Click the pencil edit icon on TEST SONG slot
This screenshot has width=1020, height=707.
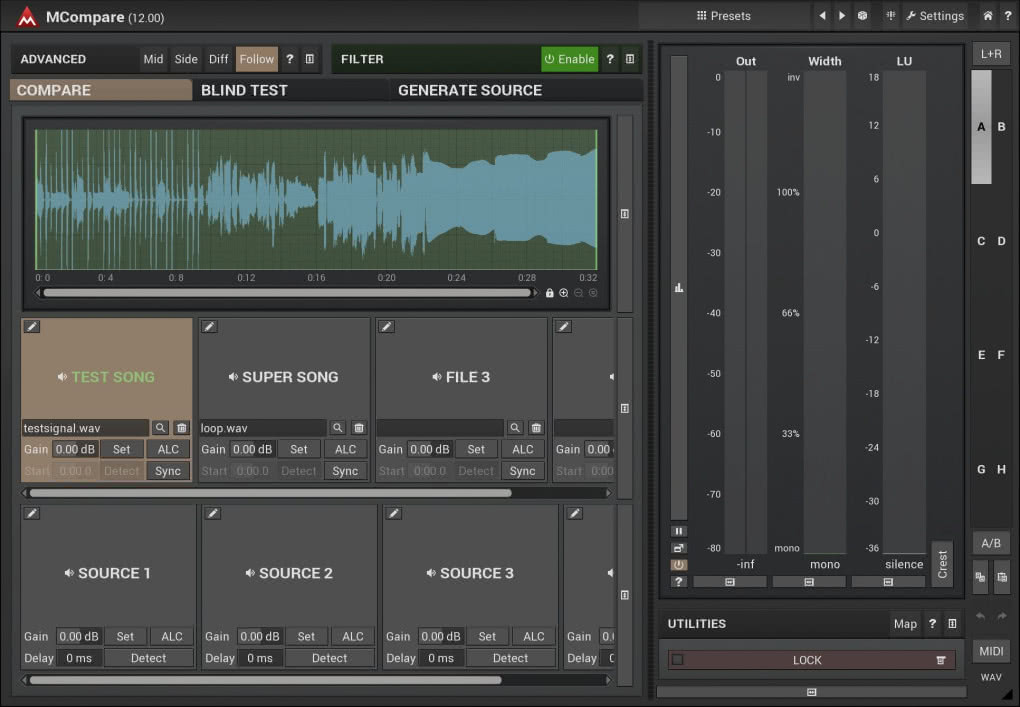click(x=32, y=327)
